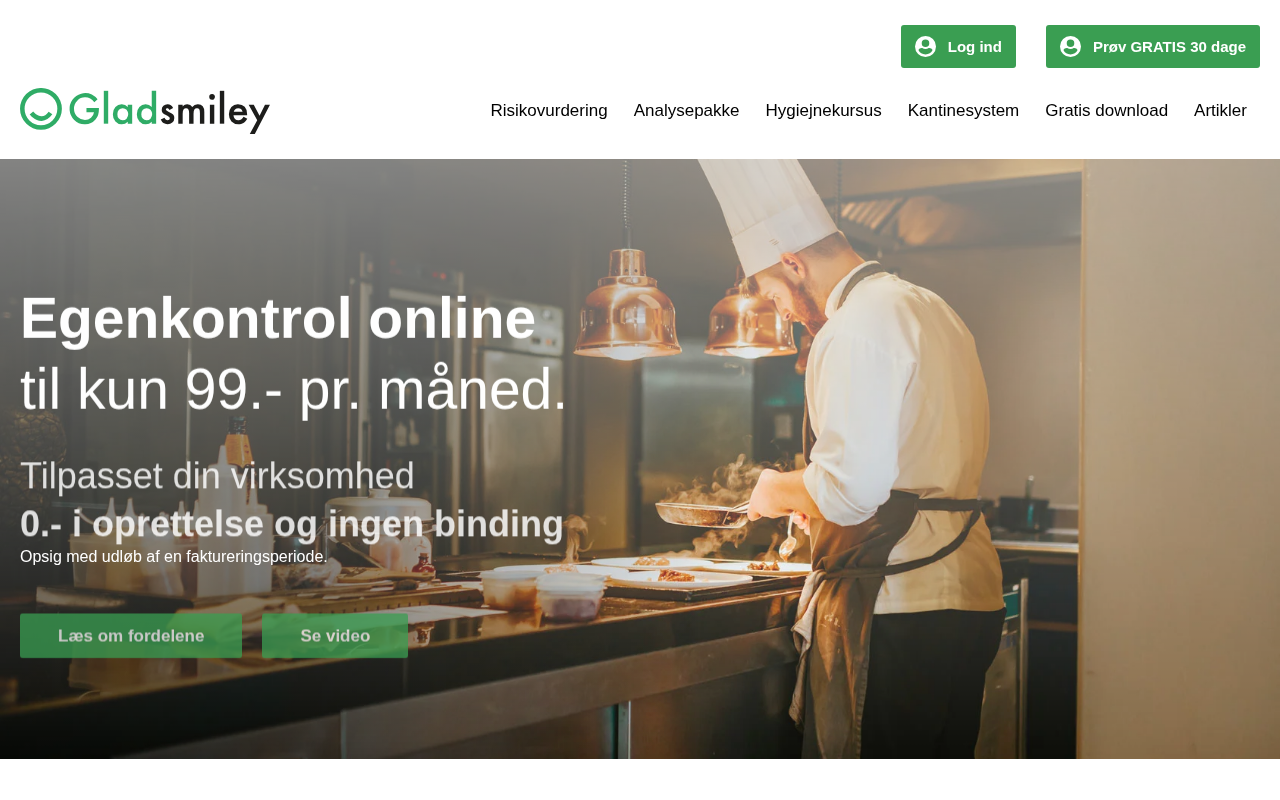This screenshot has height=800, width=1280.
Task: Click the Egenkontrol online headline
Action: click(x=278, y=318)
